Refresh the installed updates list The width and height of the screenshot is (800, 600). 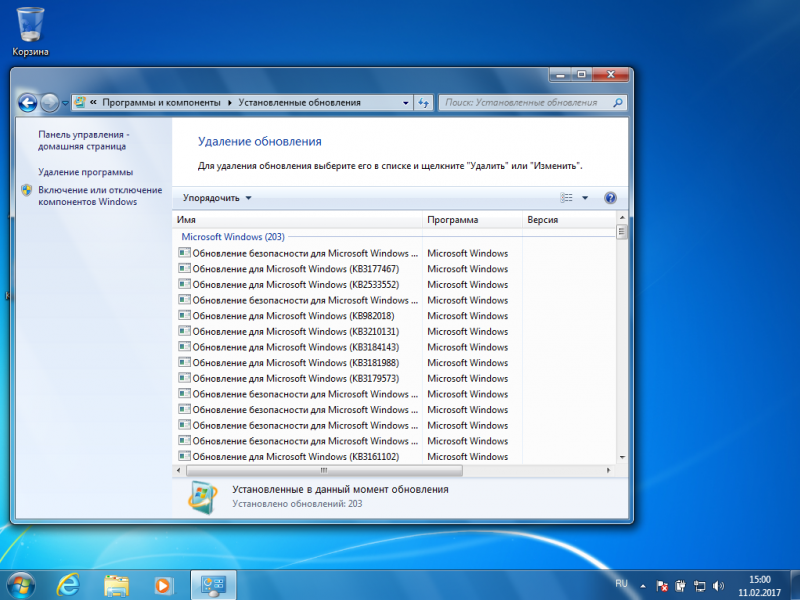(423, 103)
